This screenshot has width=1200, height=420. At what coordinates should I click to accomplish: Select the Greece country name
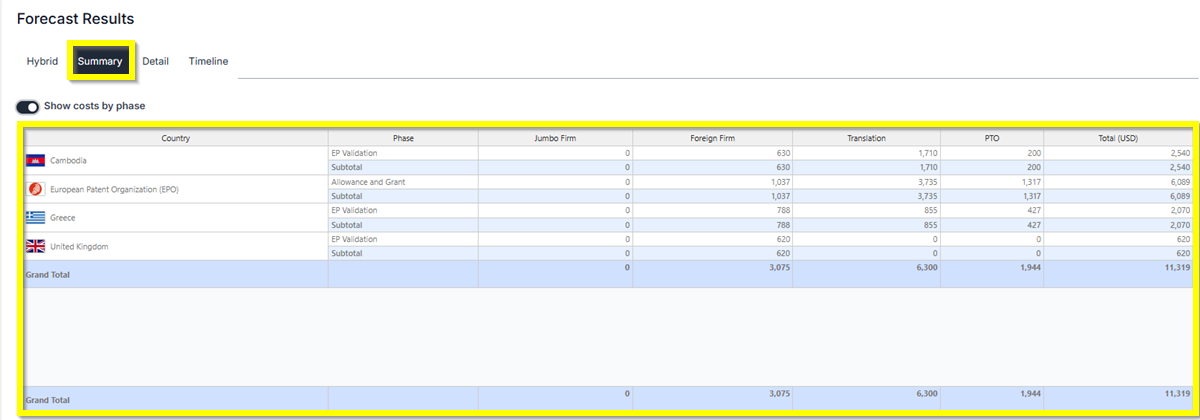click(63, 217)
